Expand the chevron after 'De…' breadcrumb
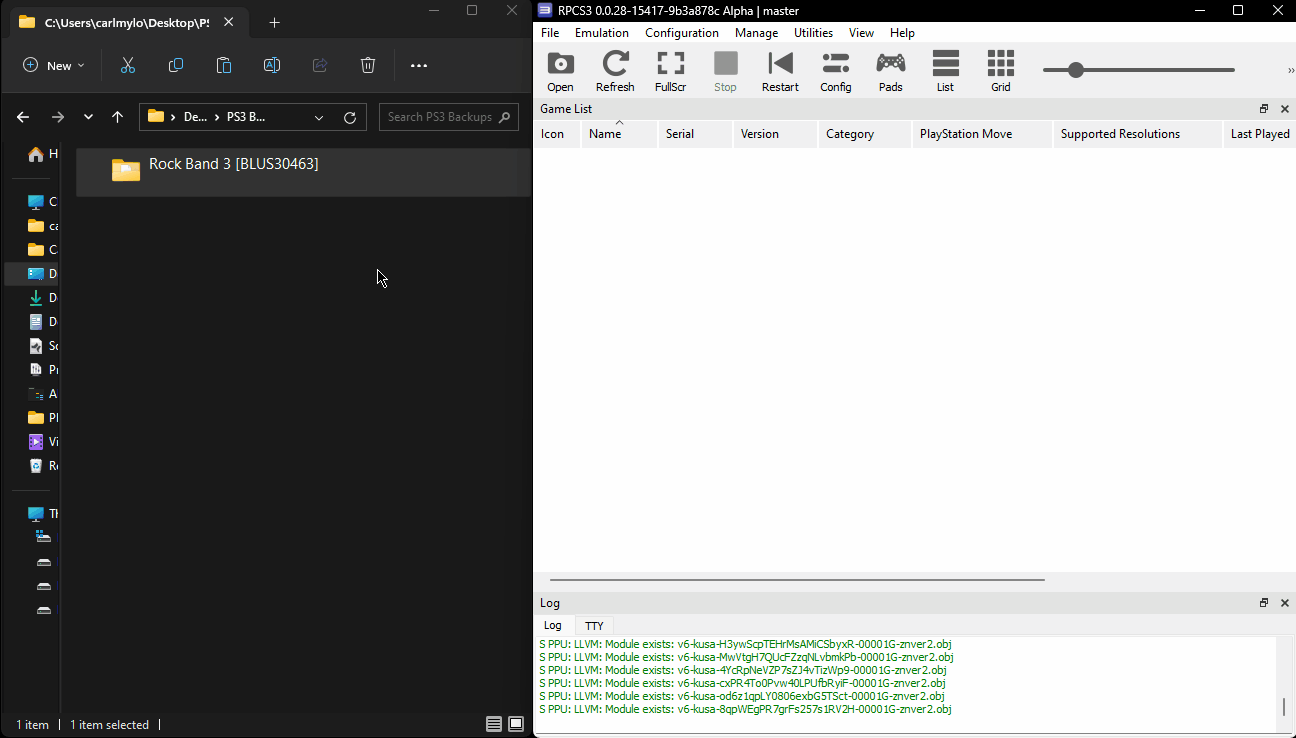This screenshot has width=1296, height=738. pyautogui.click(x=218, y=117)
